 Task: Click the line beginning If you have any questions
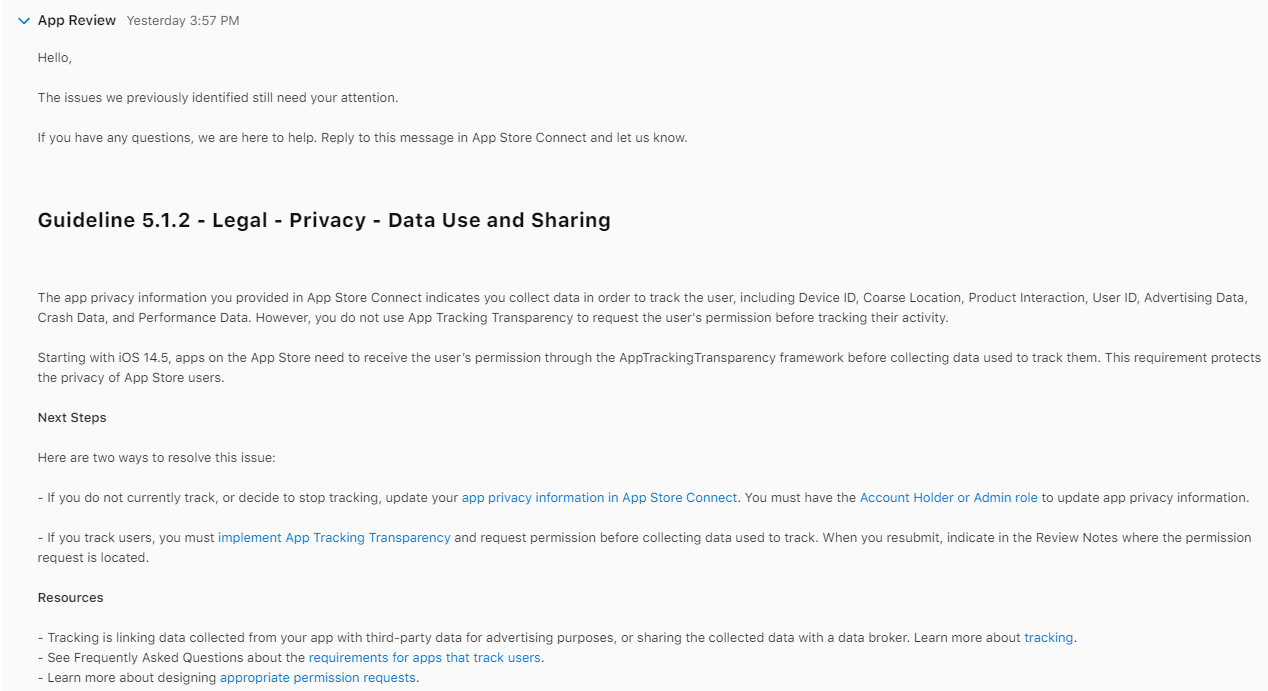pos(362,138)
